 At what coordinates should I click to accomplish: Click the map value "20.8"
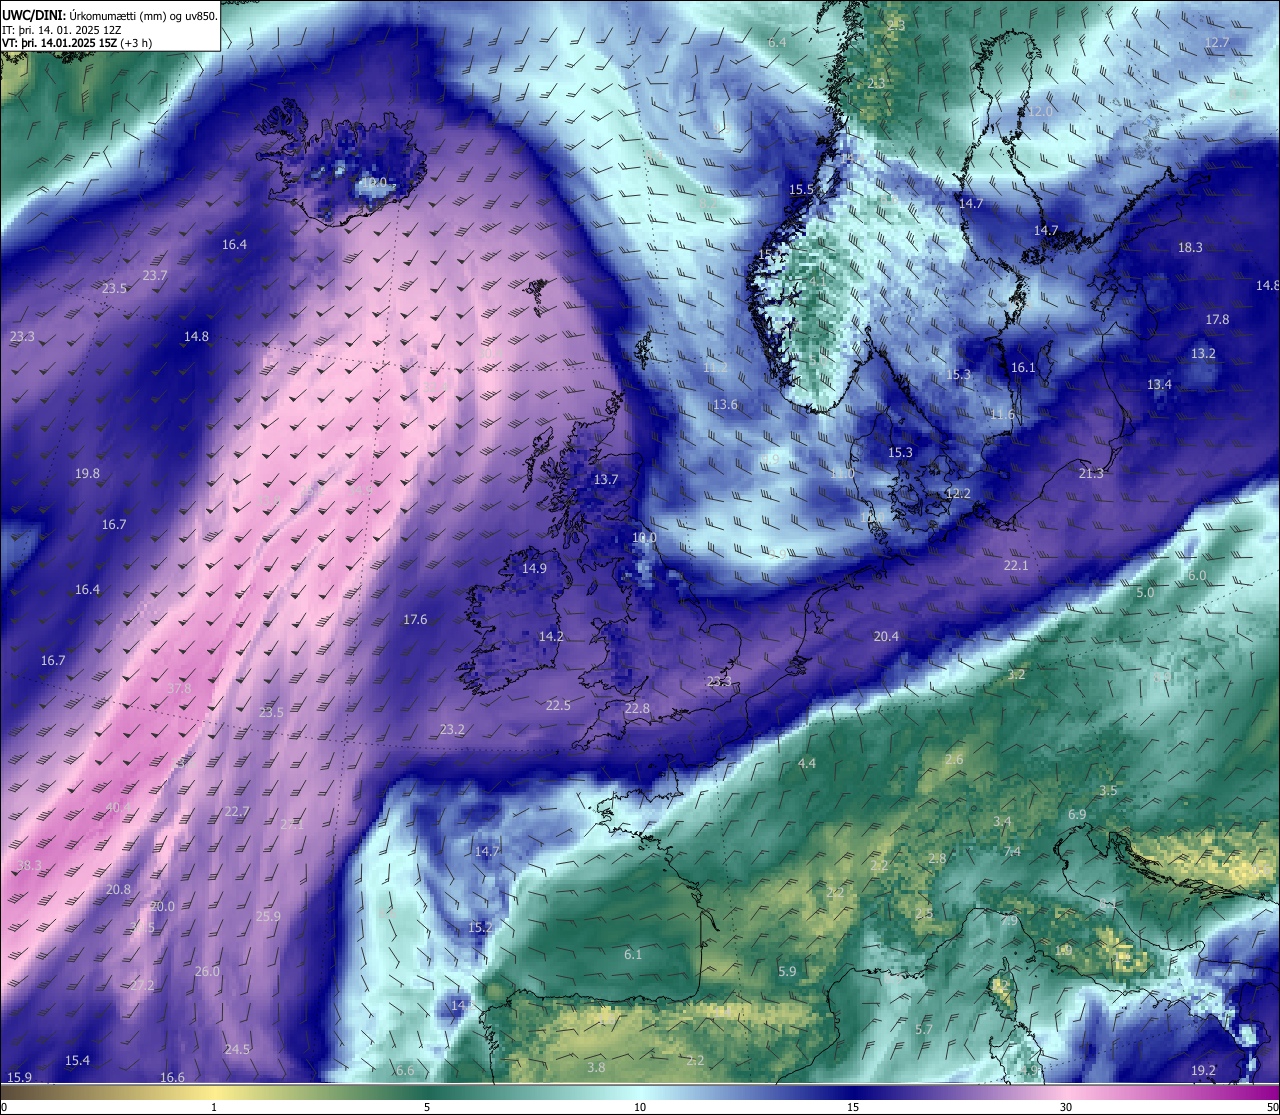tap(118, 890)
